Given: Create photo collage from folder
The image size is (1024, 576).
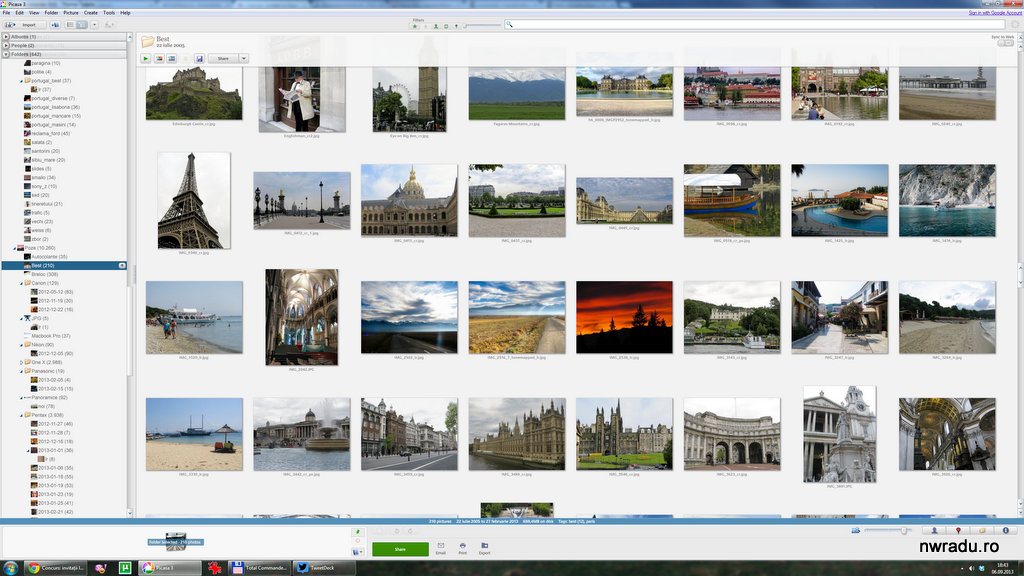Looking at the screenshot, I should tap(159, 58).
